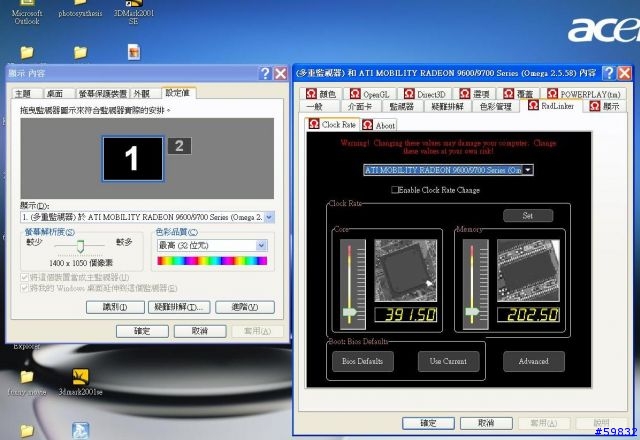The width and height of the screenshot is (640, 440).
Task: Switch to the 覆蓋 tab
Action: (518, 94)
